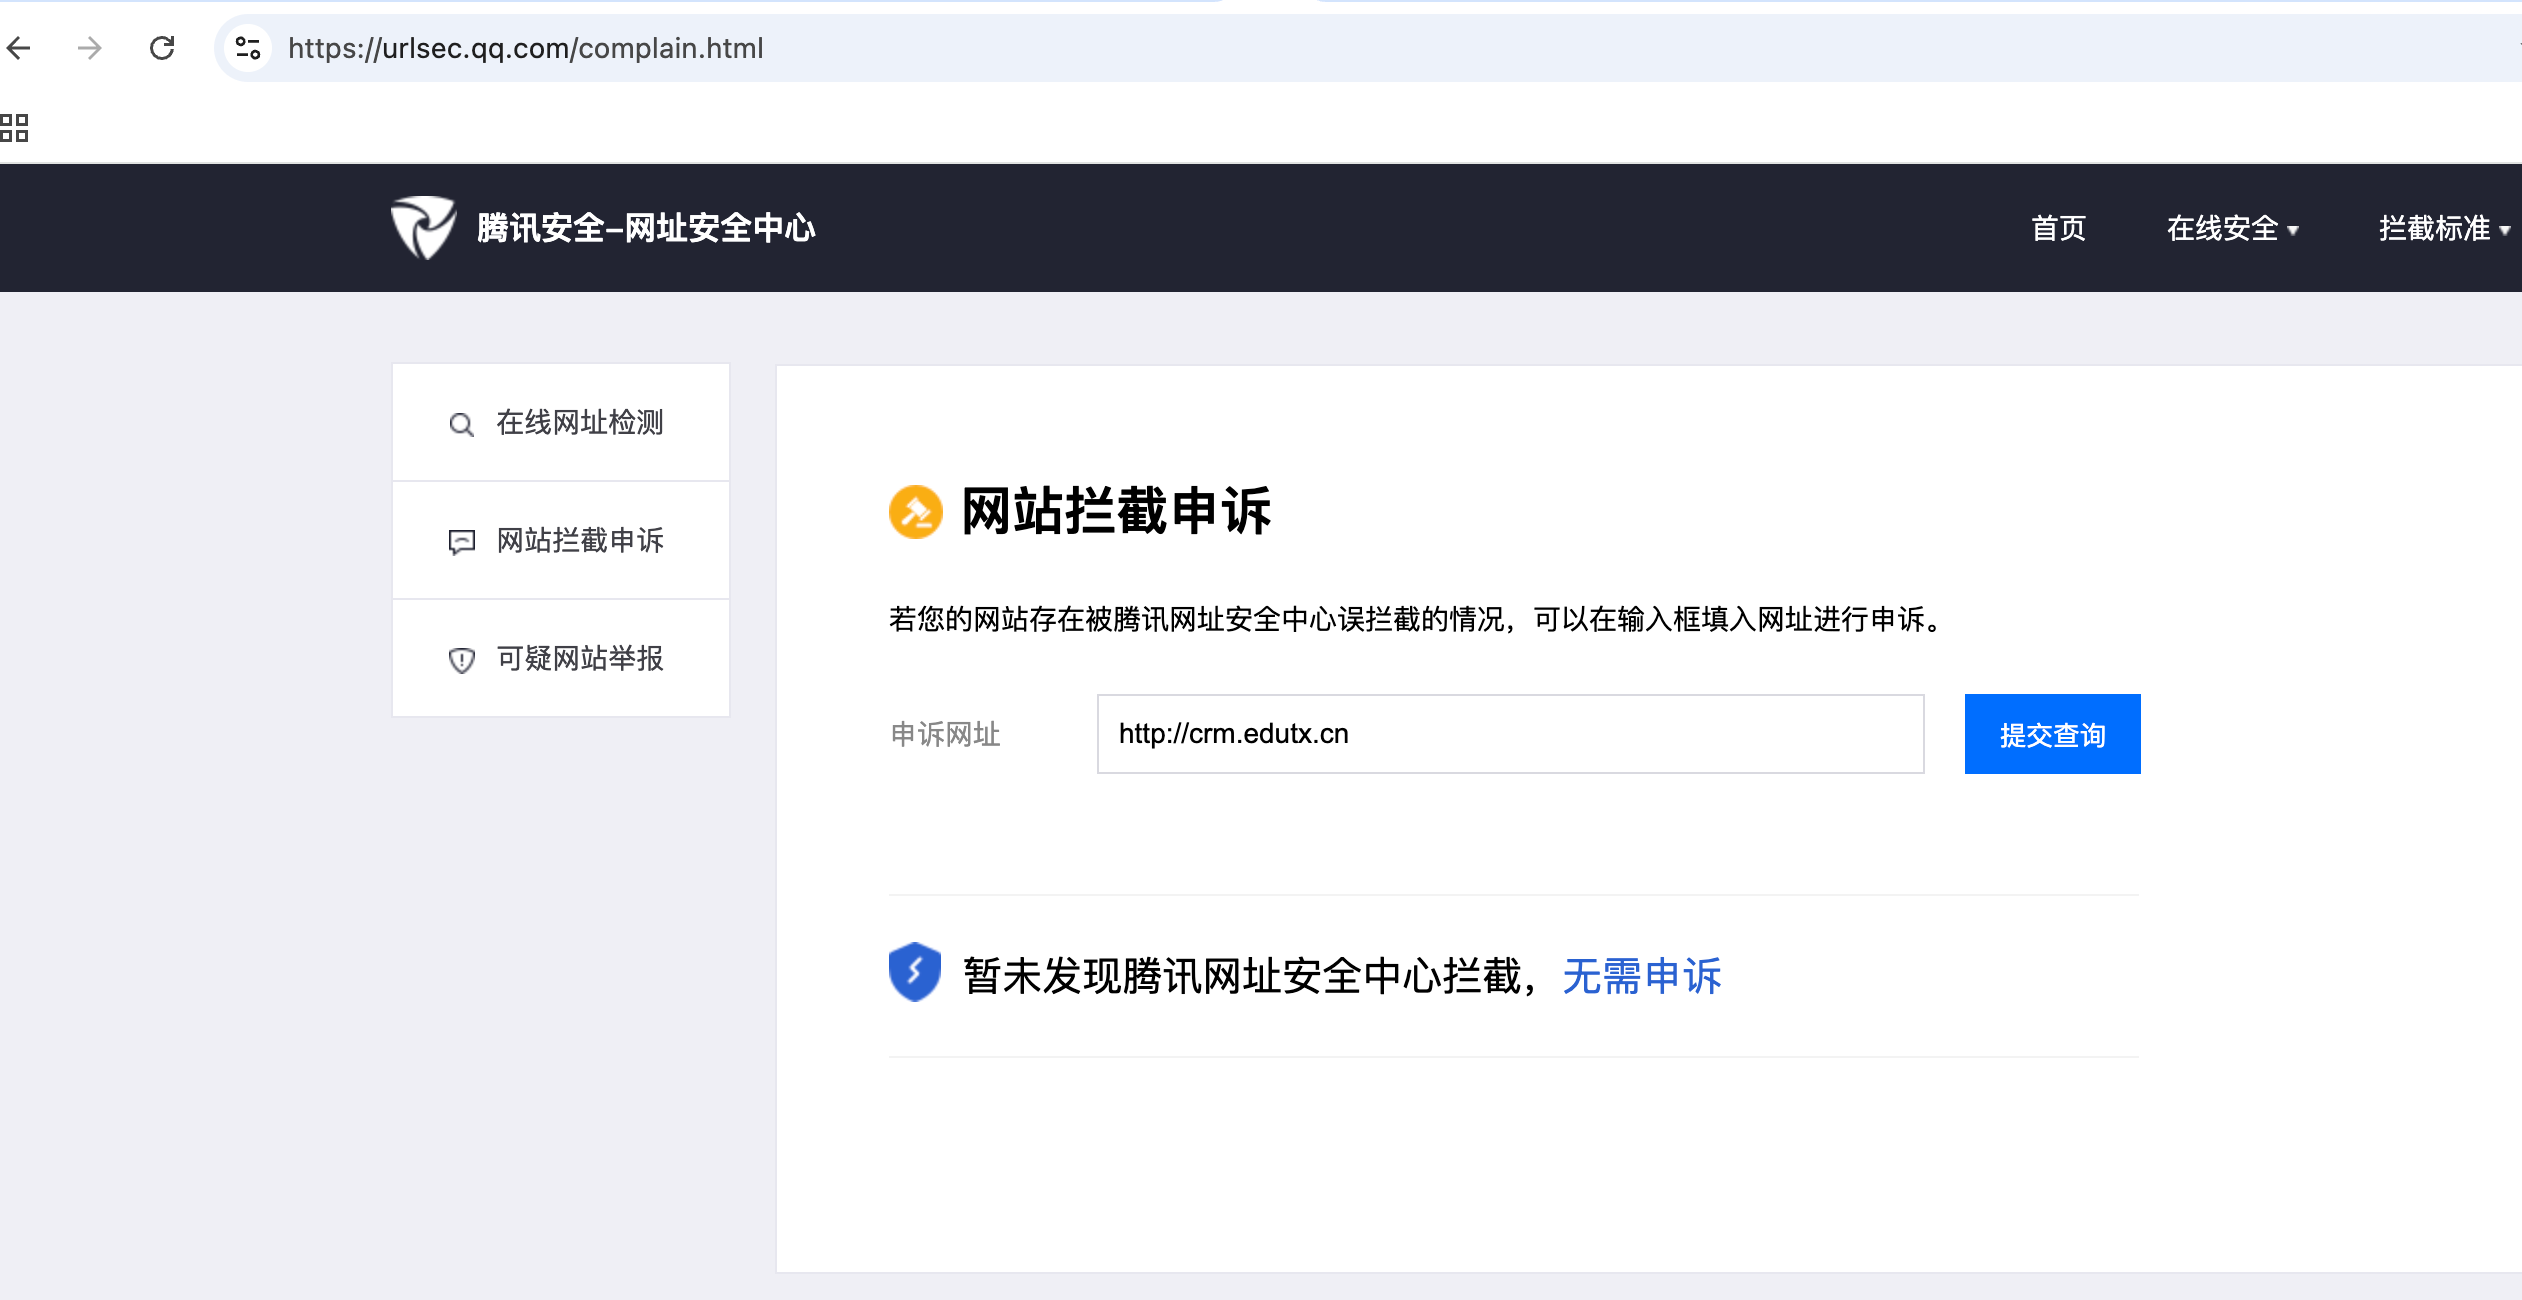Image resolution: width=2522 pixels, height=1300 pixels.
Task: Open 在线网址检测 in the sidebar
Action: point(579,423)
